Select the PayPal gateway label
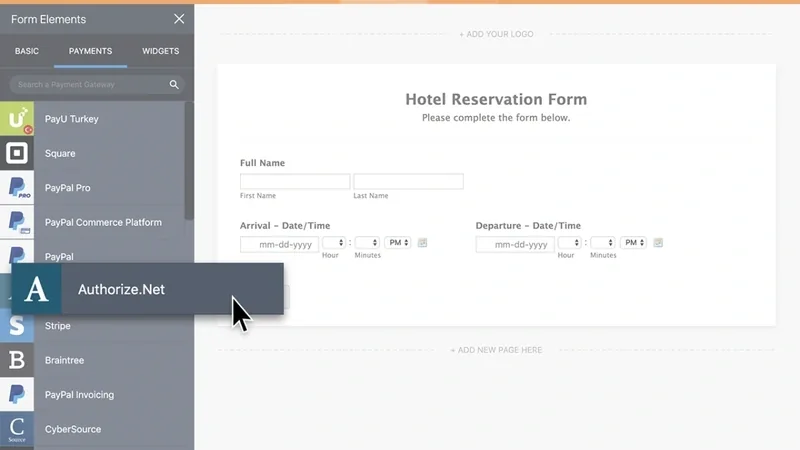The height and width of the screenshot is (450, 800). click(x=59, y=257)
